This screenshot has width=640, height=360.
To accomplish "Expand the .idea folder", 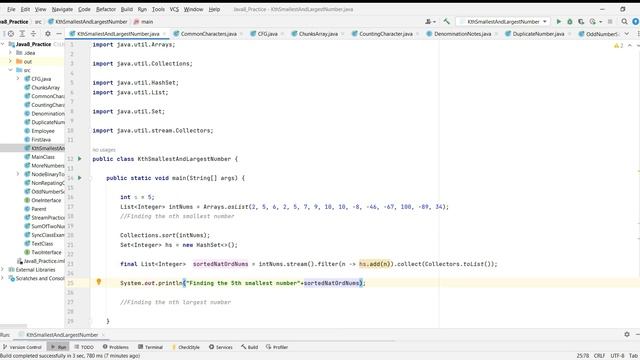I will pyautogui.click(x=11, y=53).
